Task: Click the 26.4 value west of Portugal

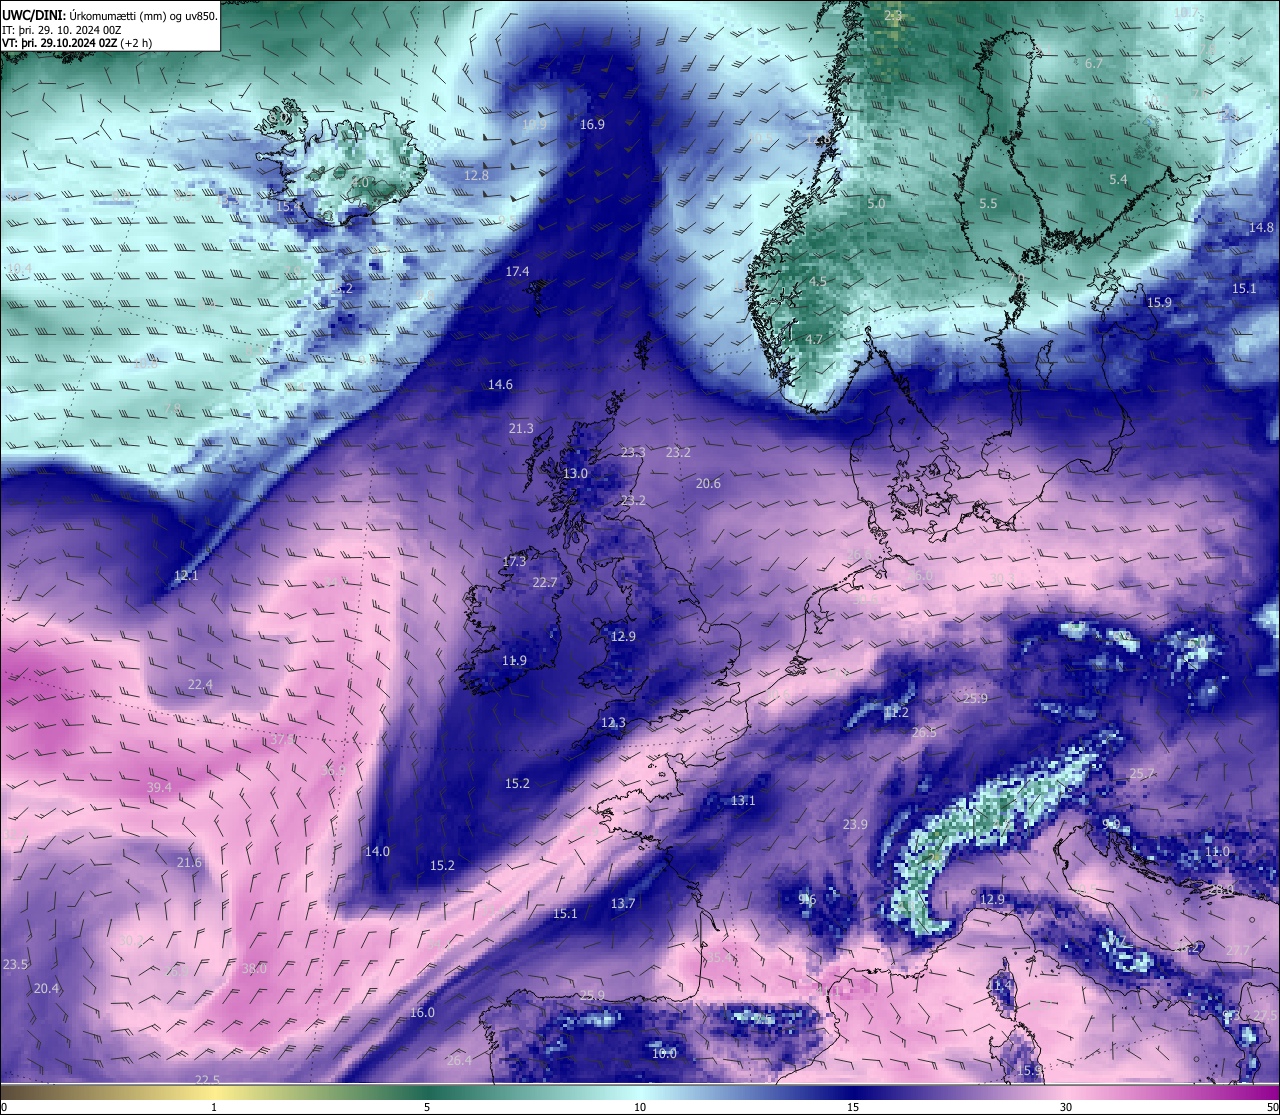Action: pos(458,1060)
